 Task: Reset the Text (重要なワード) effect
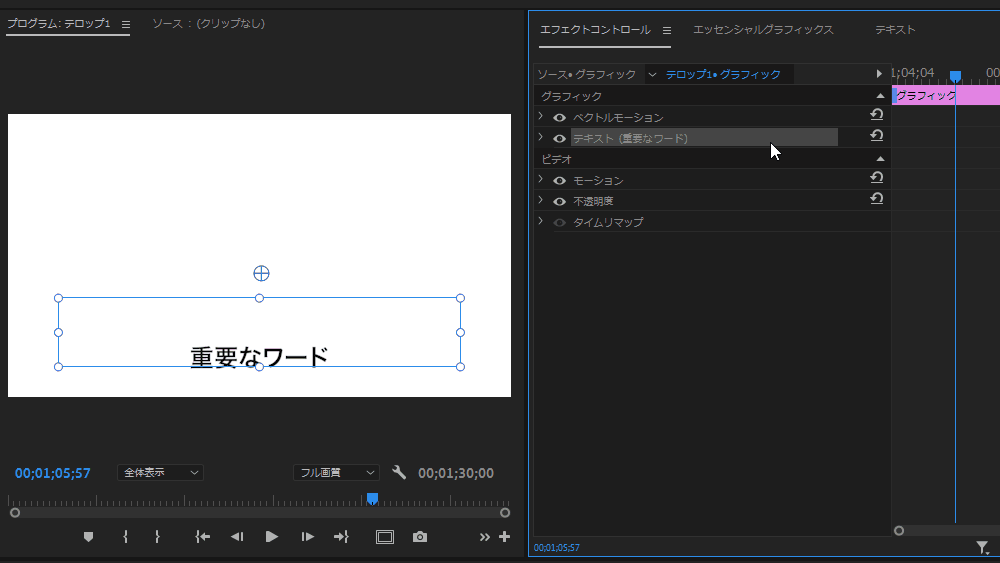tap(877, 135)
